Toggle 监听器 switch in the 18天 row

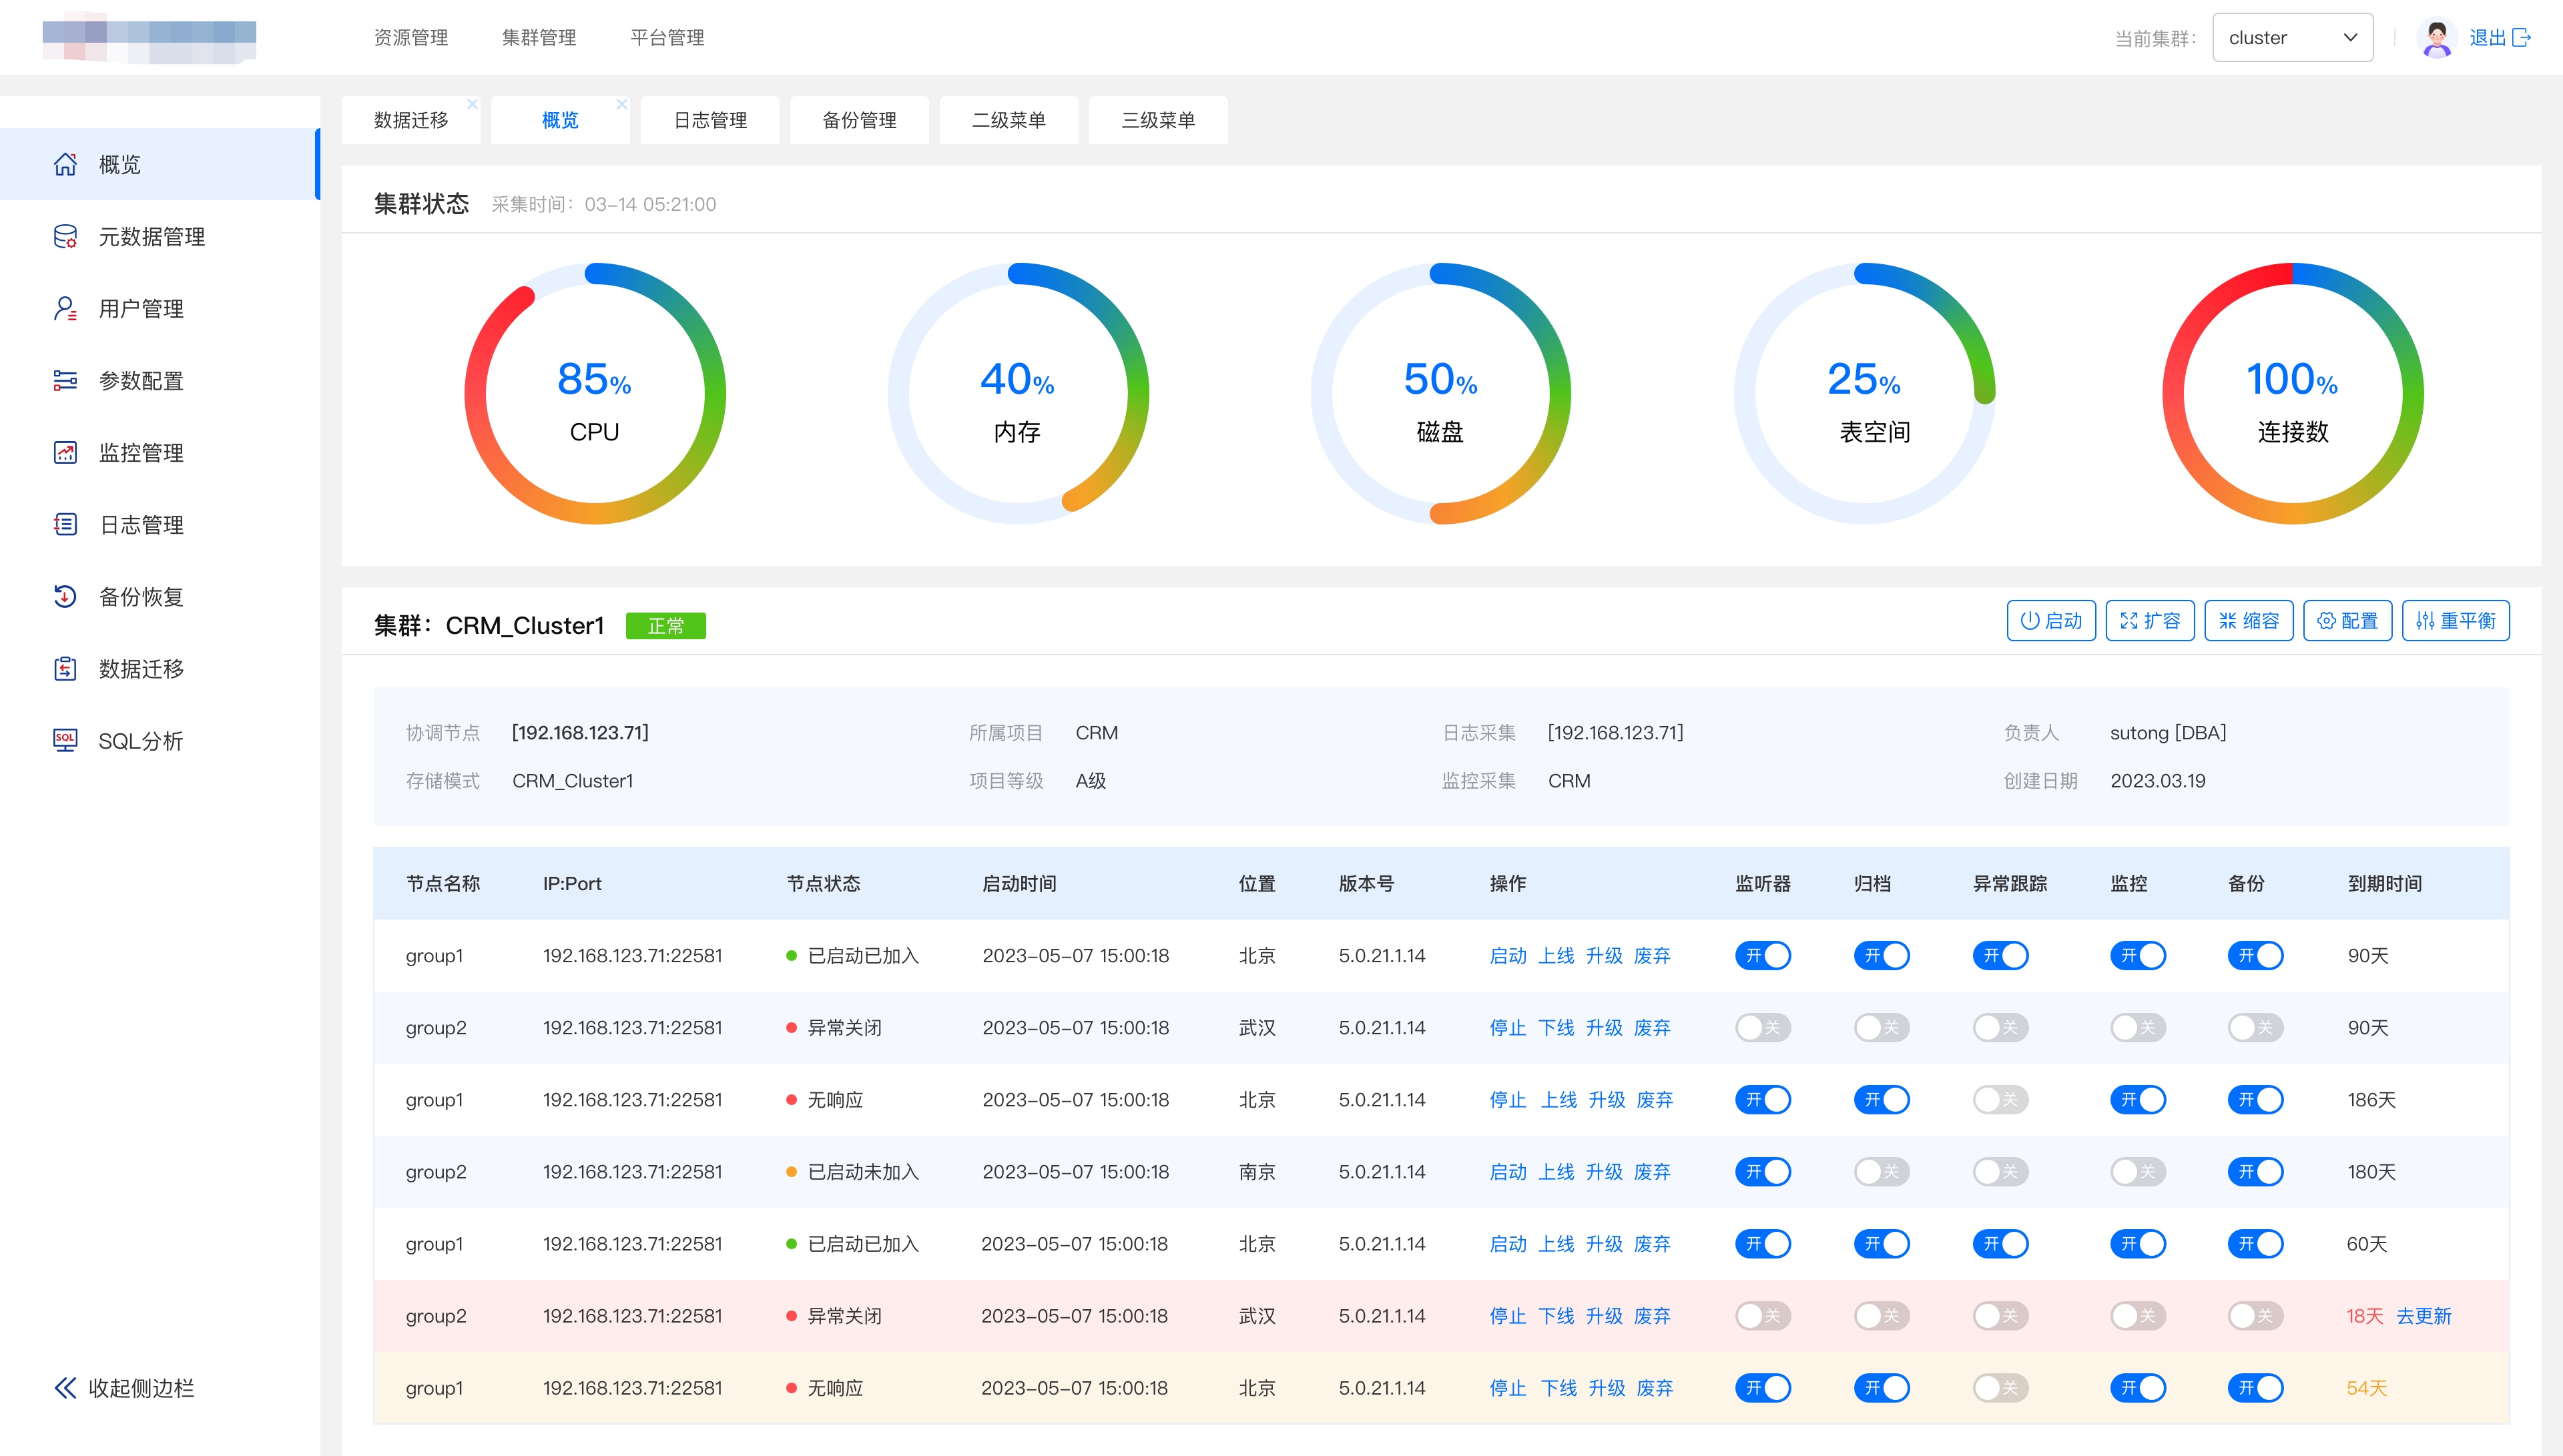1763,1316
